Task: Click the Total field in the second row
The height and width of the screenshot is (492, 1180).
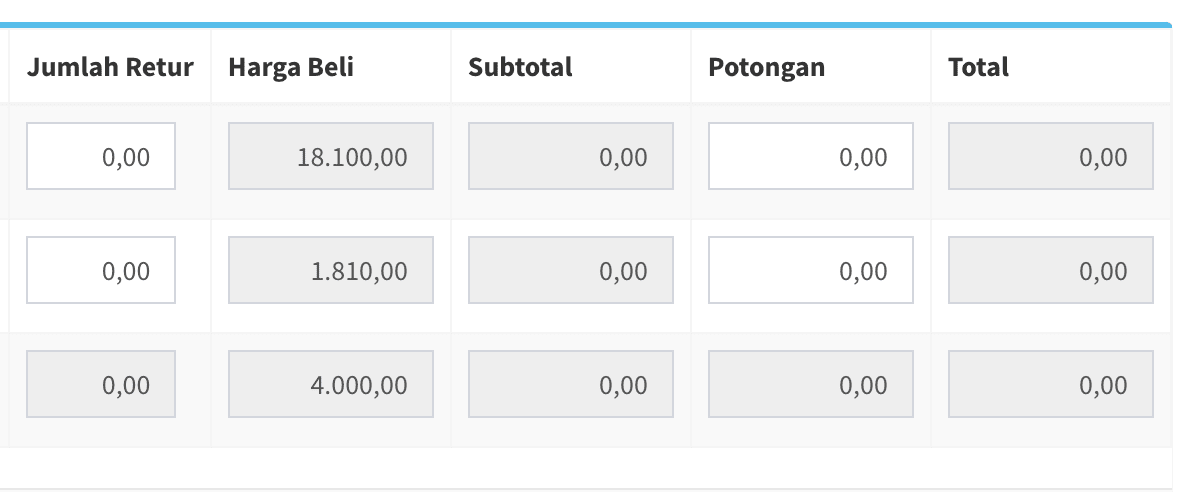Action: 1051,270
